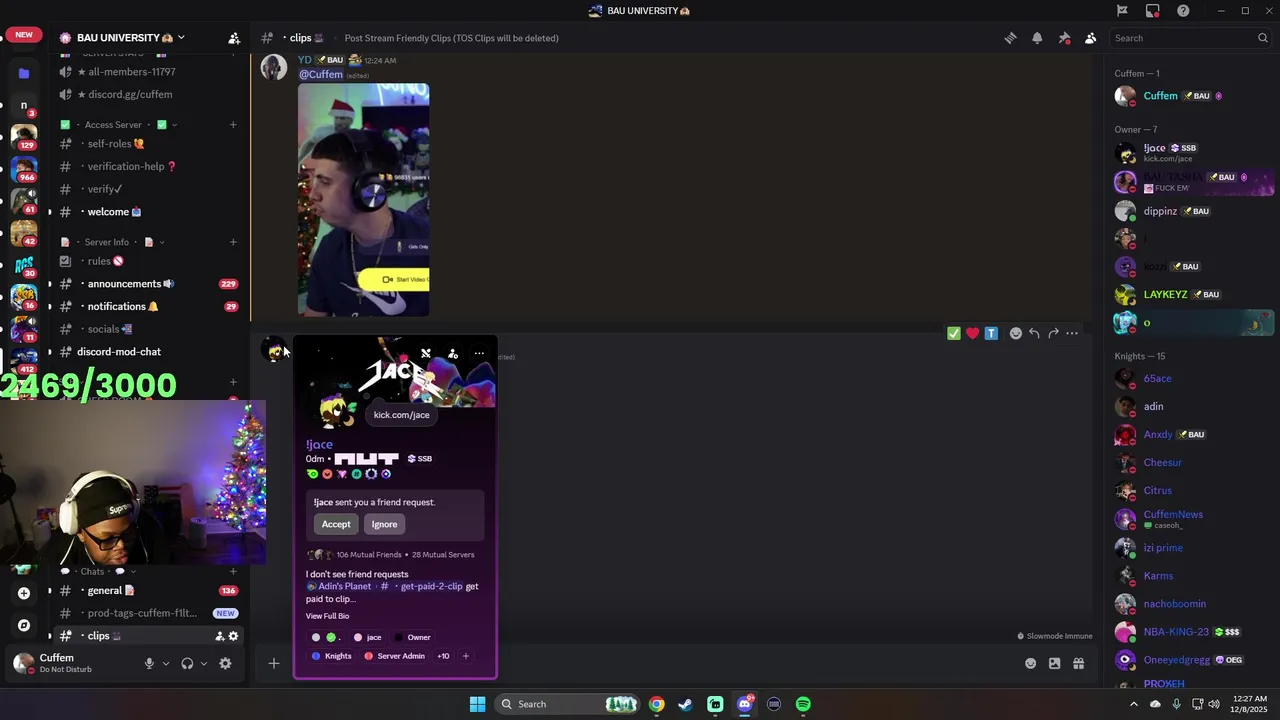The width and height of the screenshot is (1280, 720).
Task: Open the add reaction emoji picker
Action: (1016, 333)
